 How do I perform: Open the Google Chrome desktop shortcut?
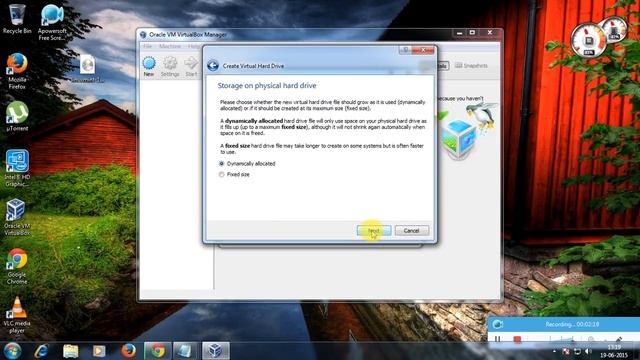(17, 266)
